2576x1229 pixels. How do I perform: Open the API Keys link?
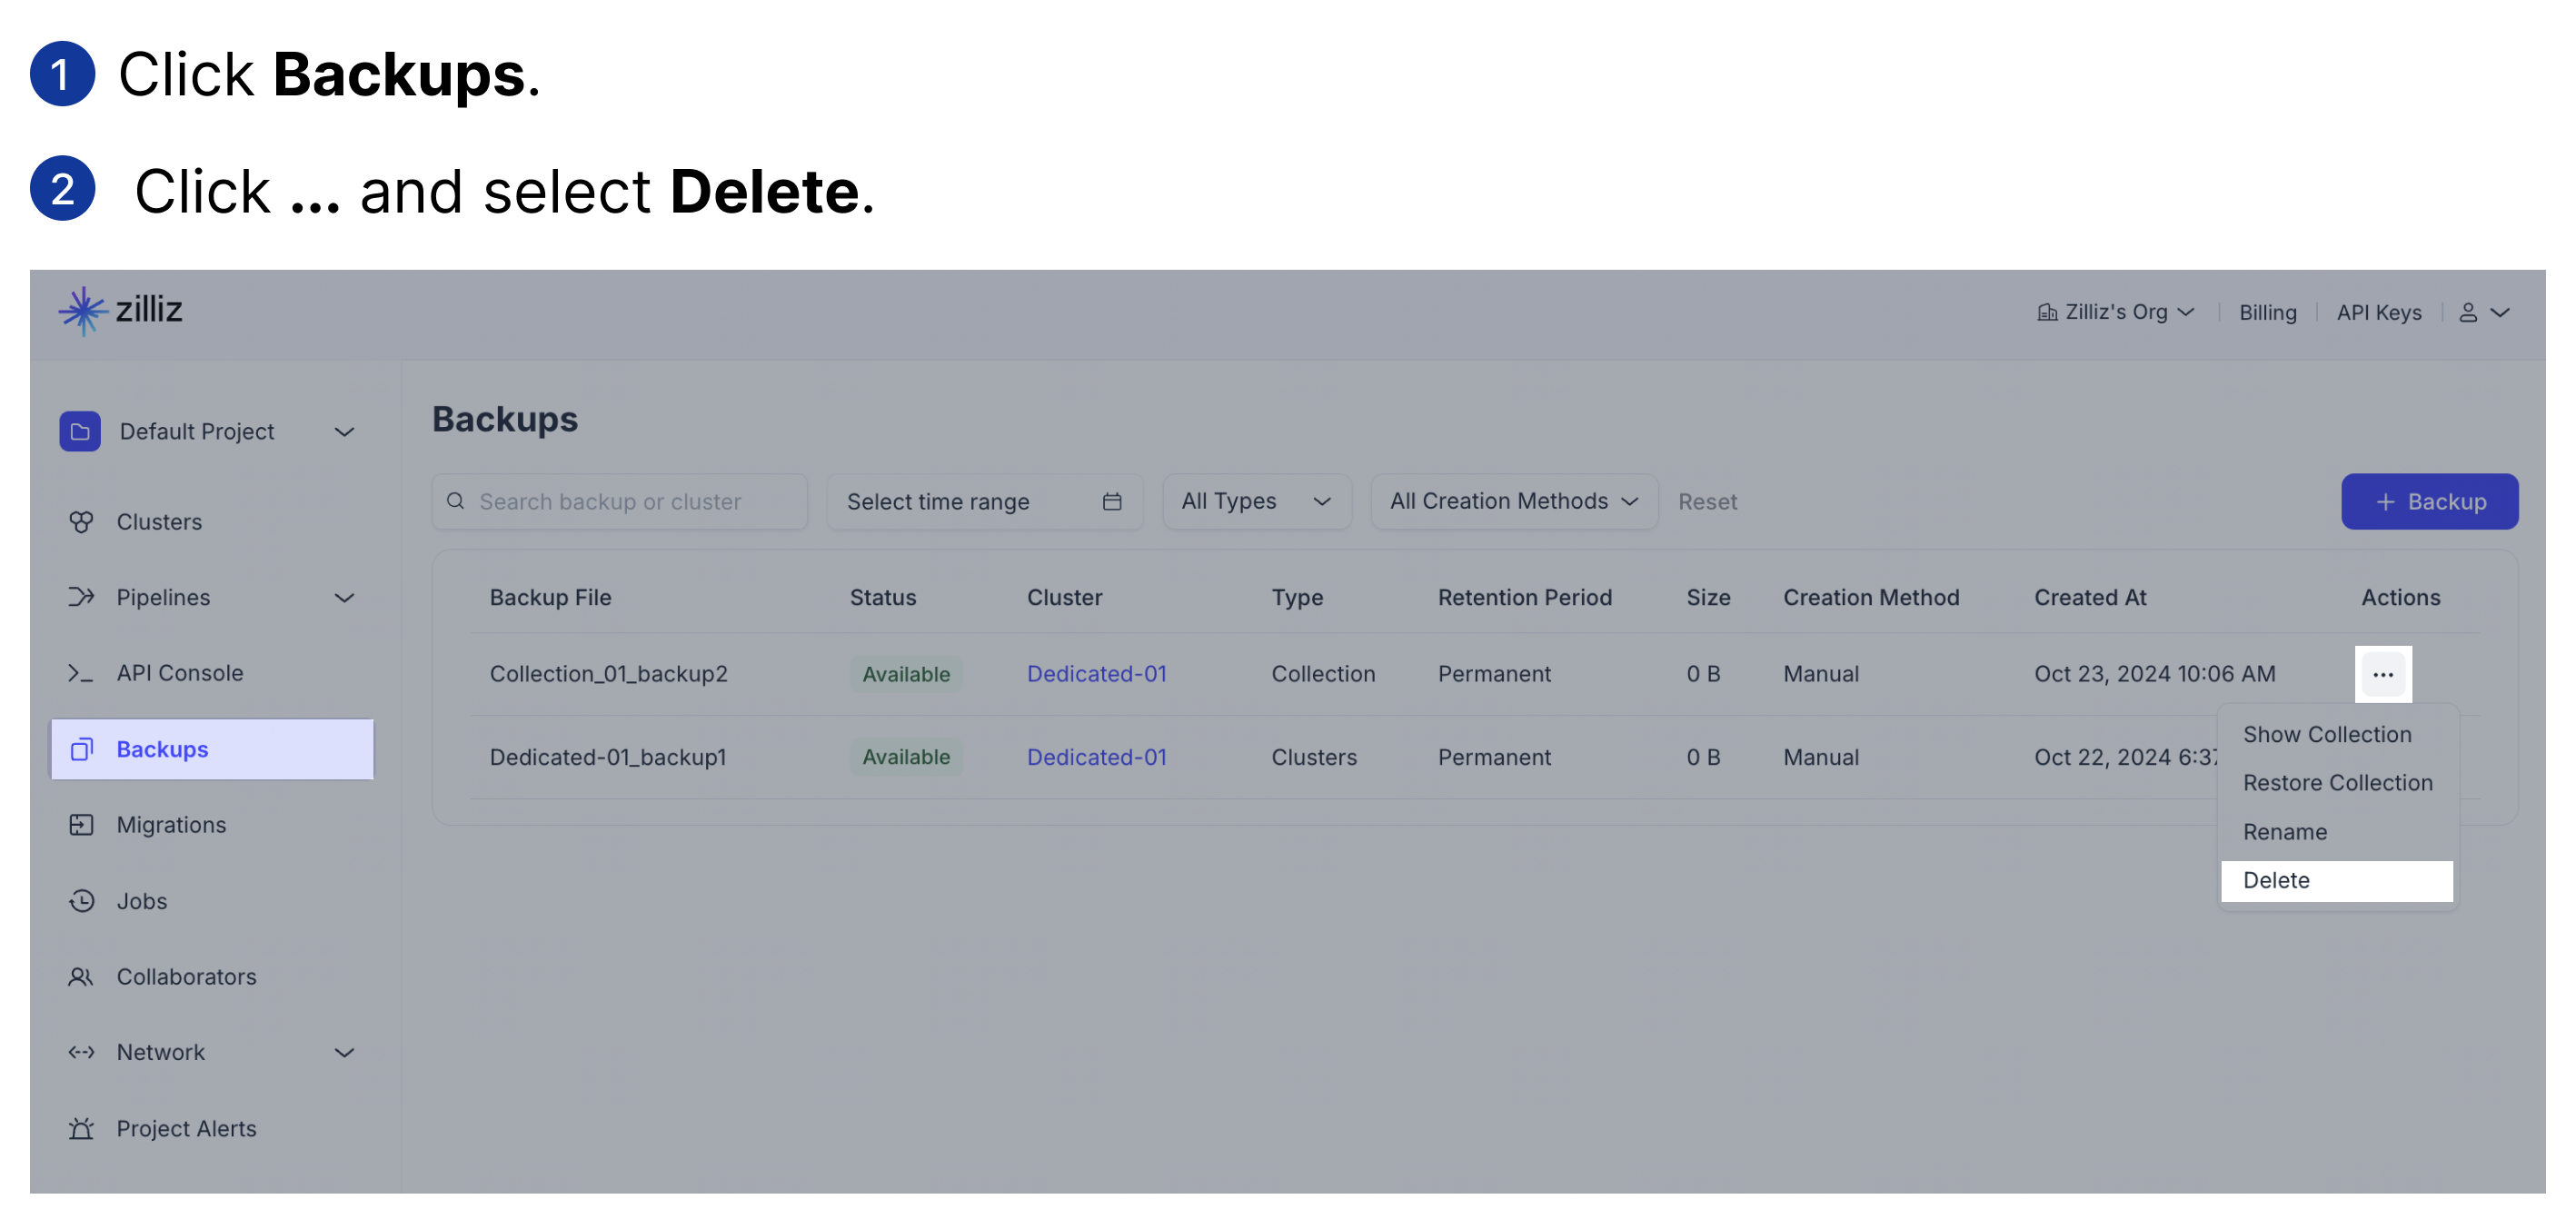click(x=2379, y=313)
